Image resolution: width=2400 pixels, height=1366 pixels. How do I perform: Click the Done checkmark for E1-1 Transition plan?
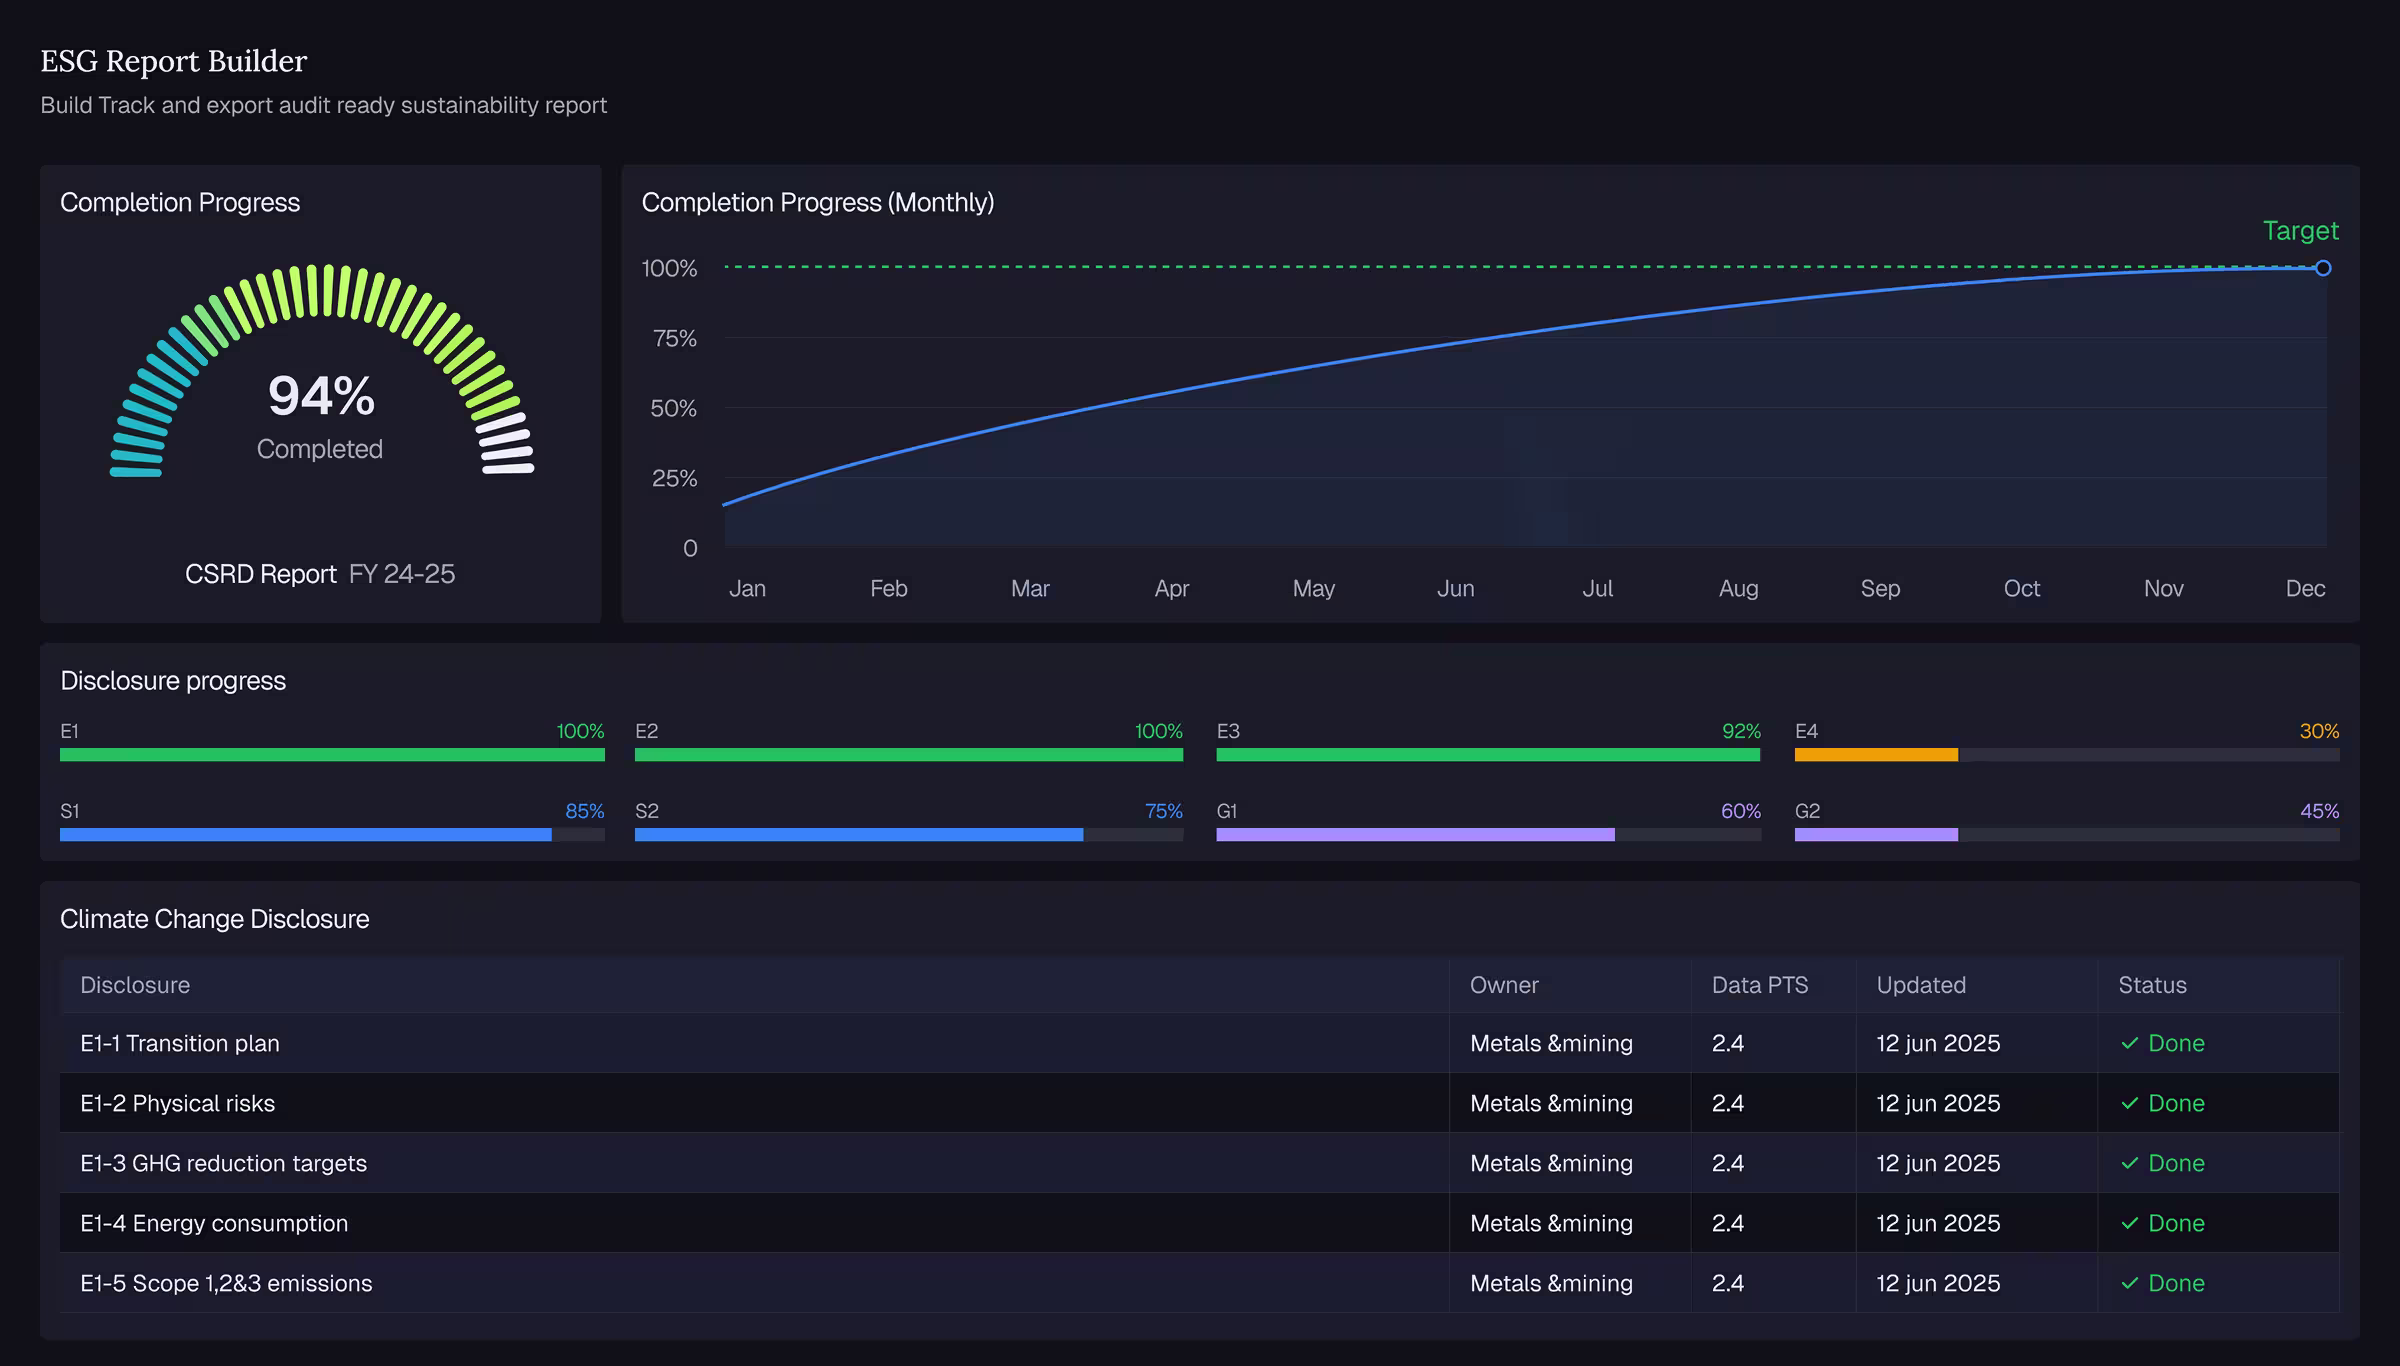point(2130,1043)
